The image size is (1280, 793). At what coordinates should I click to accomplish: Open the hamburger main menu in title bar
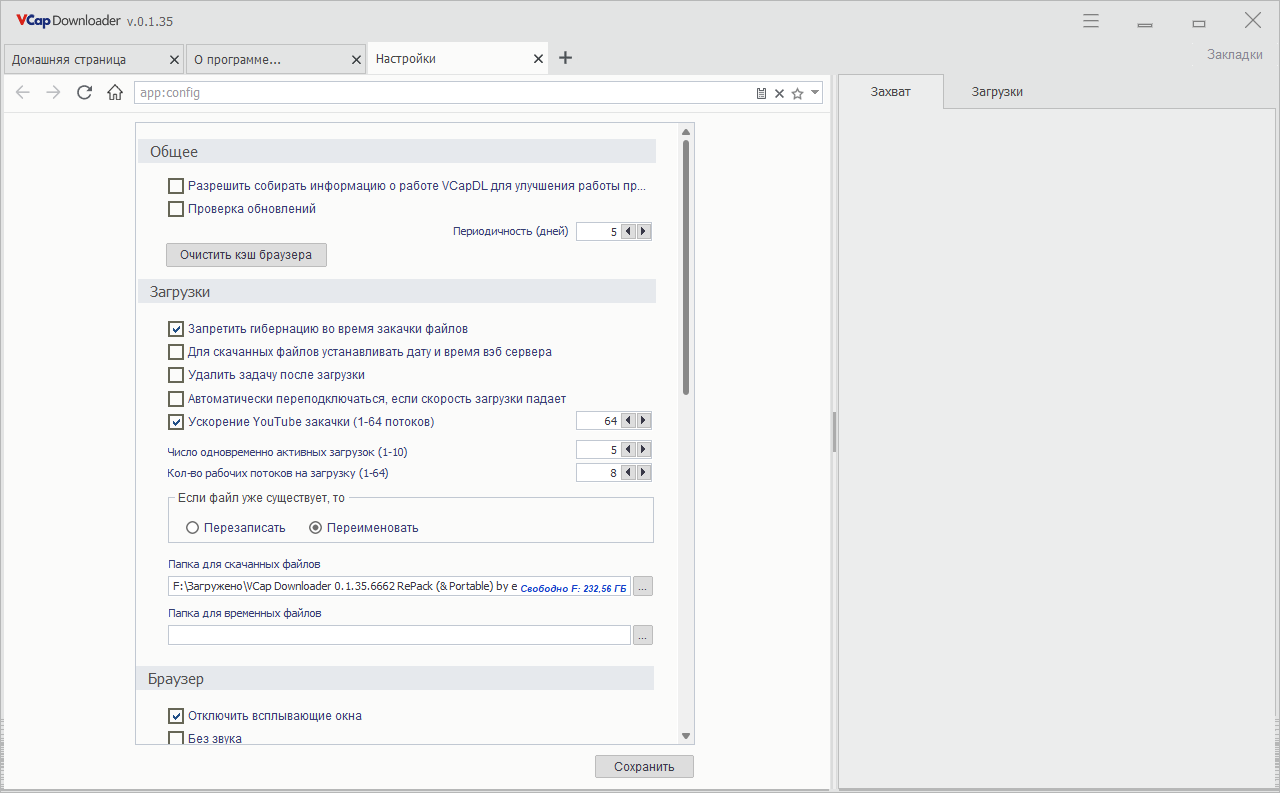[x=1091, y=21]
